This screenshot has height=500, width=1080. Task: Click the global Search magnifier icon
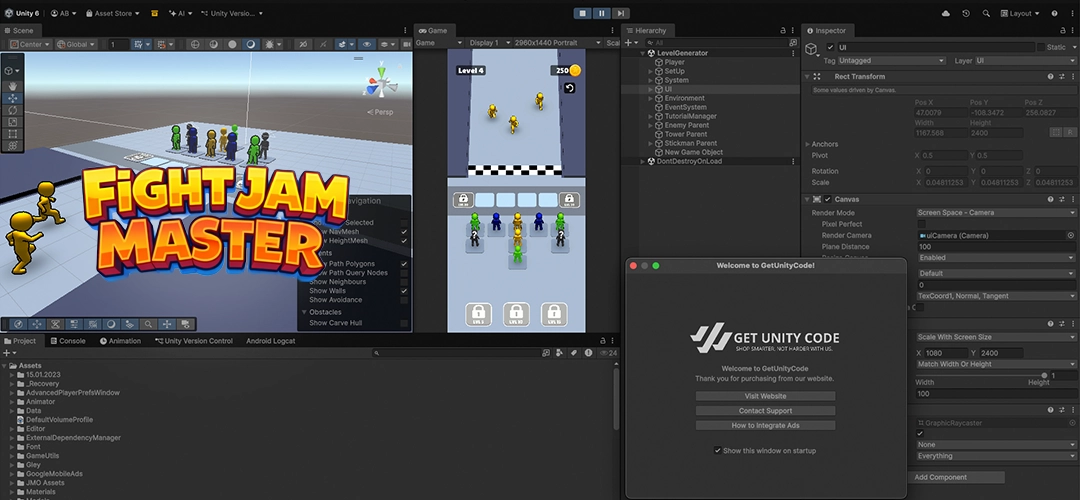(x=985, y=13)
